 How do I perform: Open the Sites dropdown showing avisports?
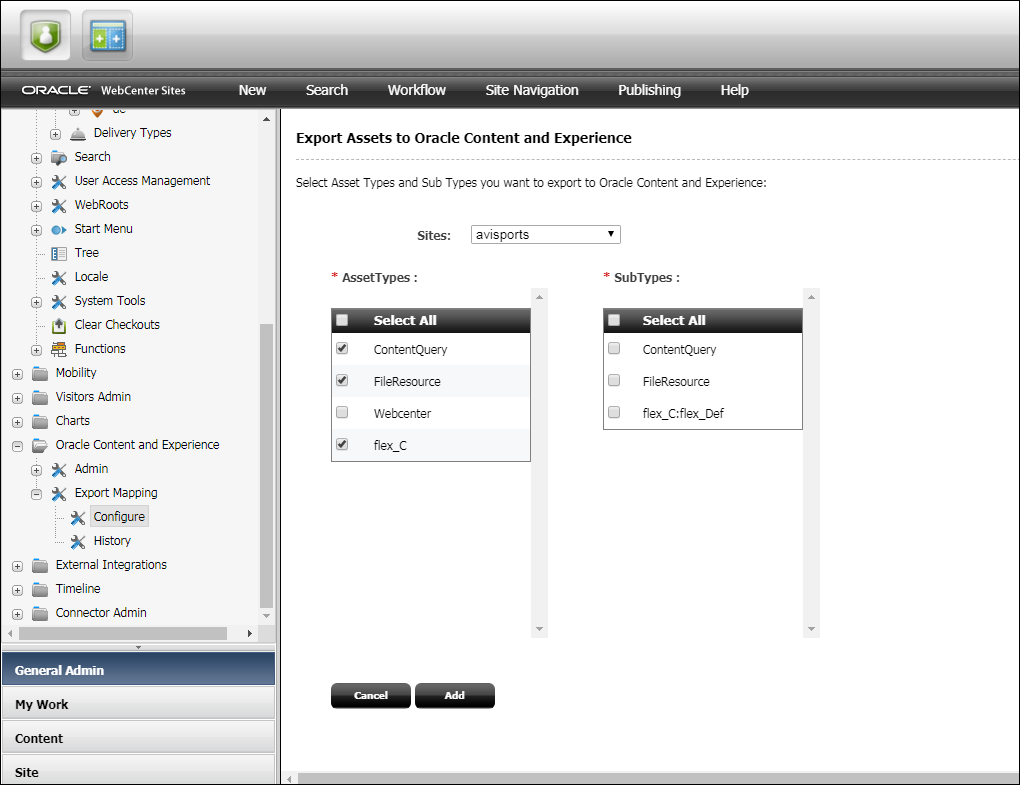(x=545, y=234)
